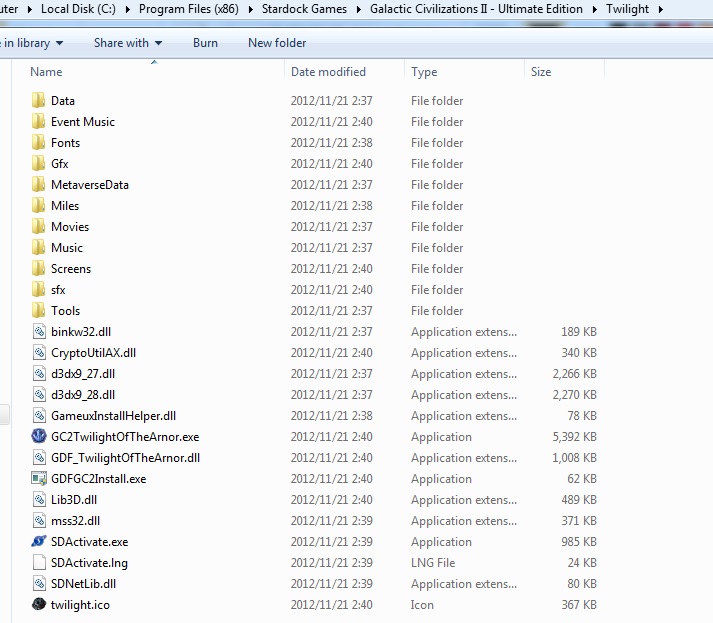
Task: Open the Include in library dropdown
Action: [x=30, y=43]
